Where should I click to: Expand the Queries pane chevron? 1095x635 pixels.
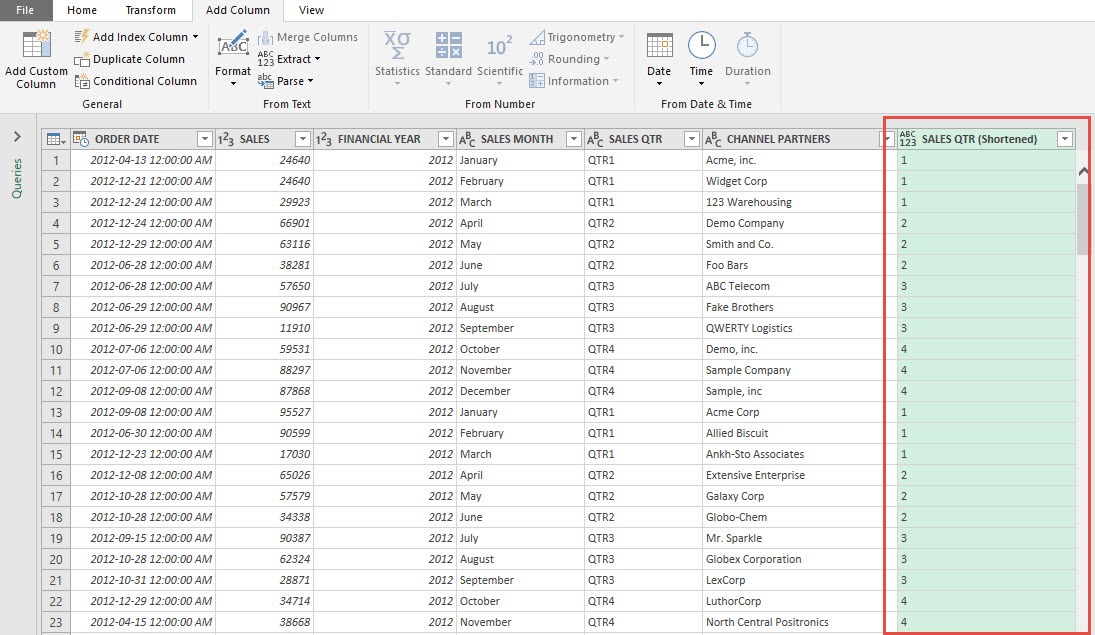point(17,136)
